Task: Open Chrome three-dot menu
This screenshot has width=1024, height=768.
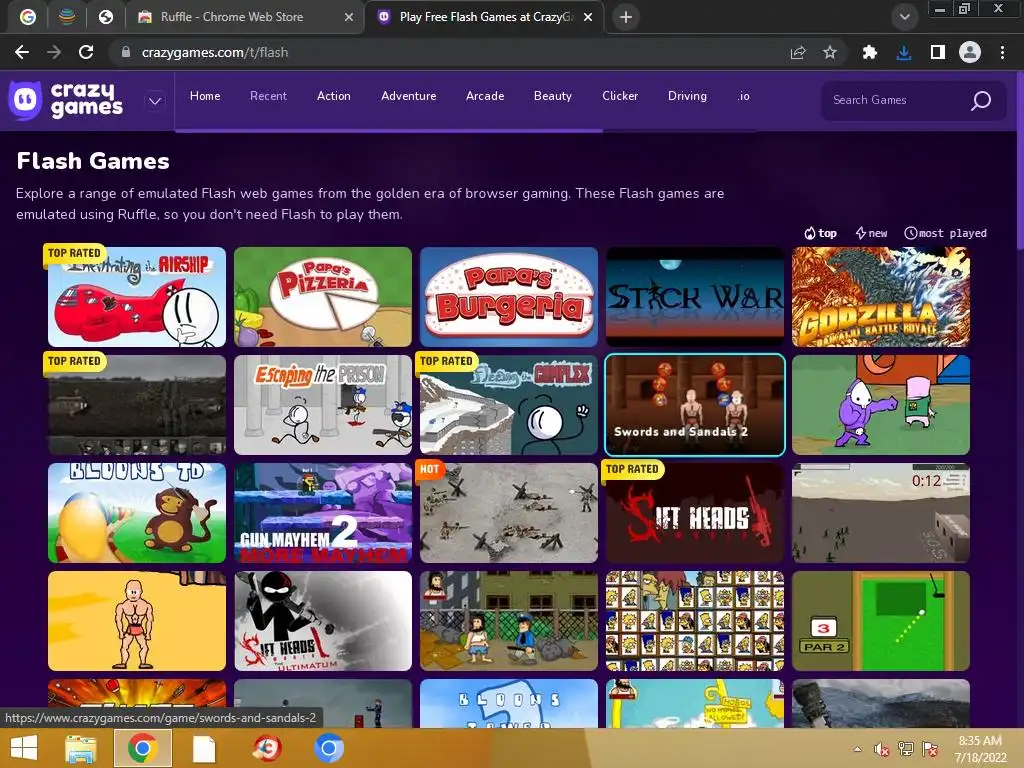Action: tap(1002, 52)
